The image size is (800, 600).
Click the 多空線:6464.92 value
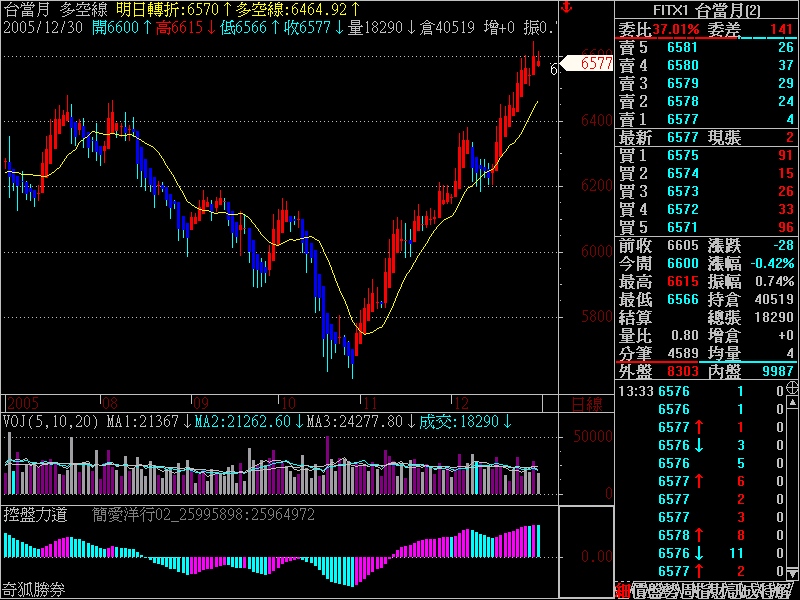click(x=297, y=9)
